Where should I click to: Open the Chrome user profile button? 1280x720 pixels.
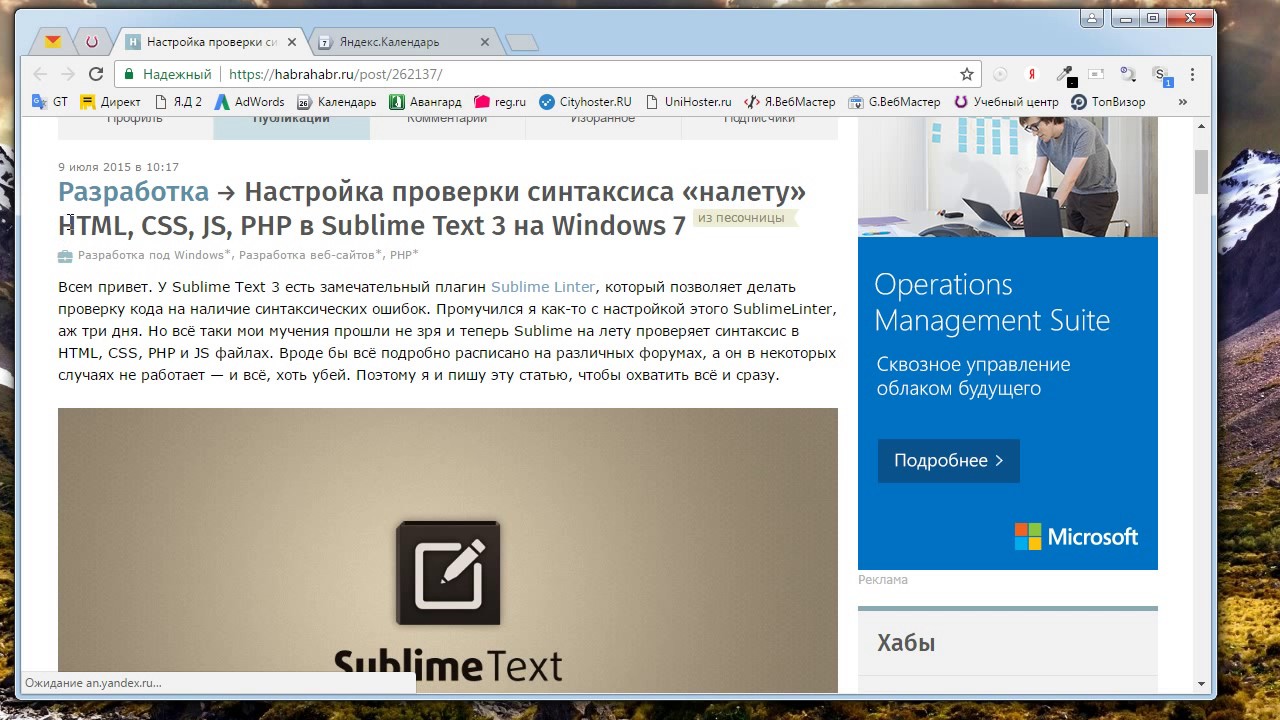coord(1092,17)
